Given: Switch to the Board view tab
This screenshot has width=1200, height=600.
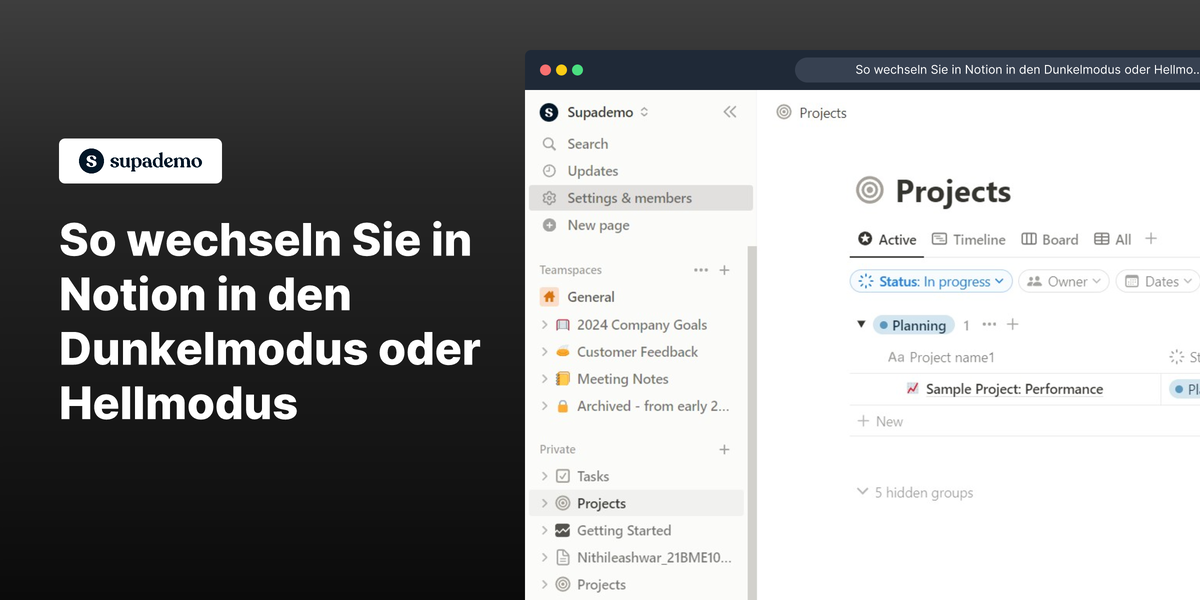Looking at the screenshot, I should [x=1049, y=239].
